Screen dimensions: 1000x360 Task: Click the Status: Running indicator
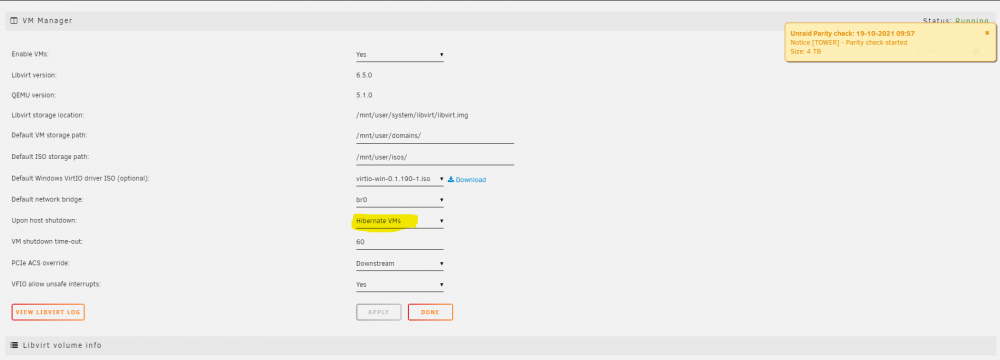tap(955, 20)
